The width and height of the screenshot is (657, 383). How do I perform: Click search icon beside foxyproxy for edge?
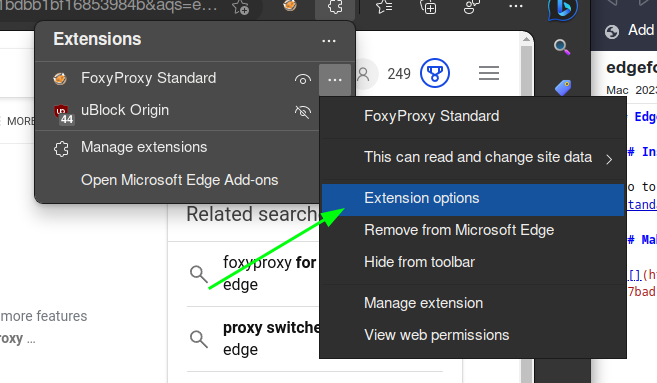(199, 274)
